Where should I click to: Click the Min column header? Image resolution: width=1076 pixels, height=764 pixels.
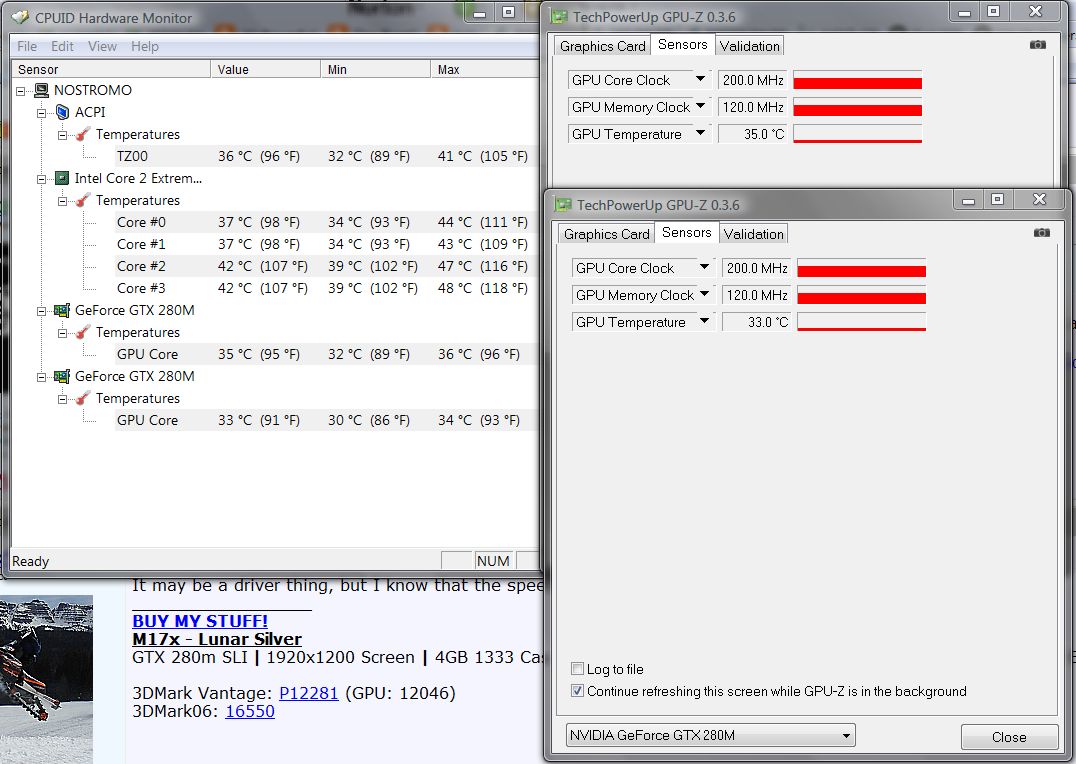click(x=375, y=69)
